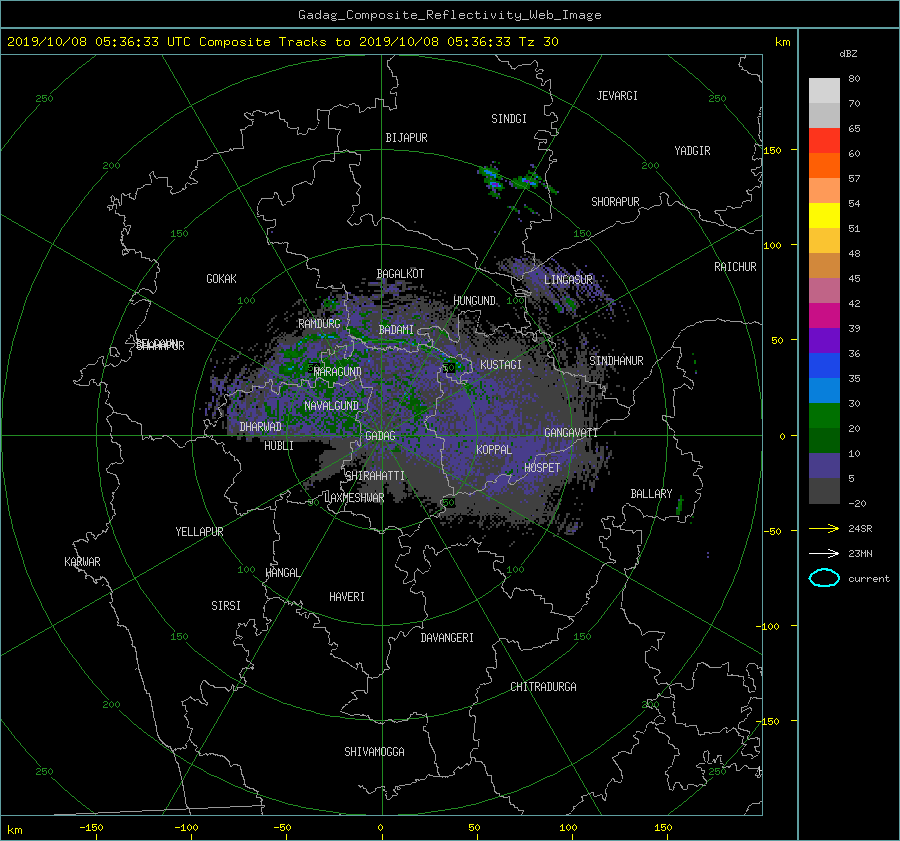Click the BALLARY city label
Image resolution: width=900 pixels, height=841 pixels.
tap(651, 494)
